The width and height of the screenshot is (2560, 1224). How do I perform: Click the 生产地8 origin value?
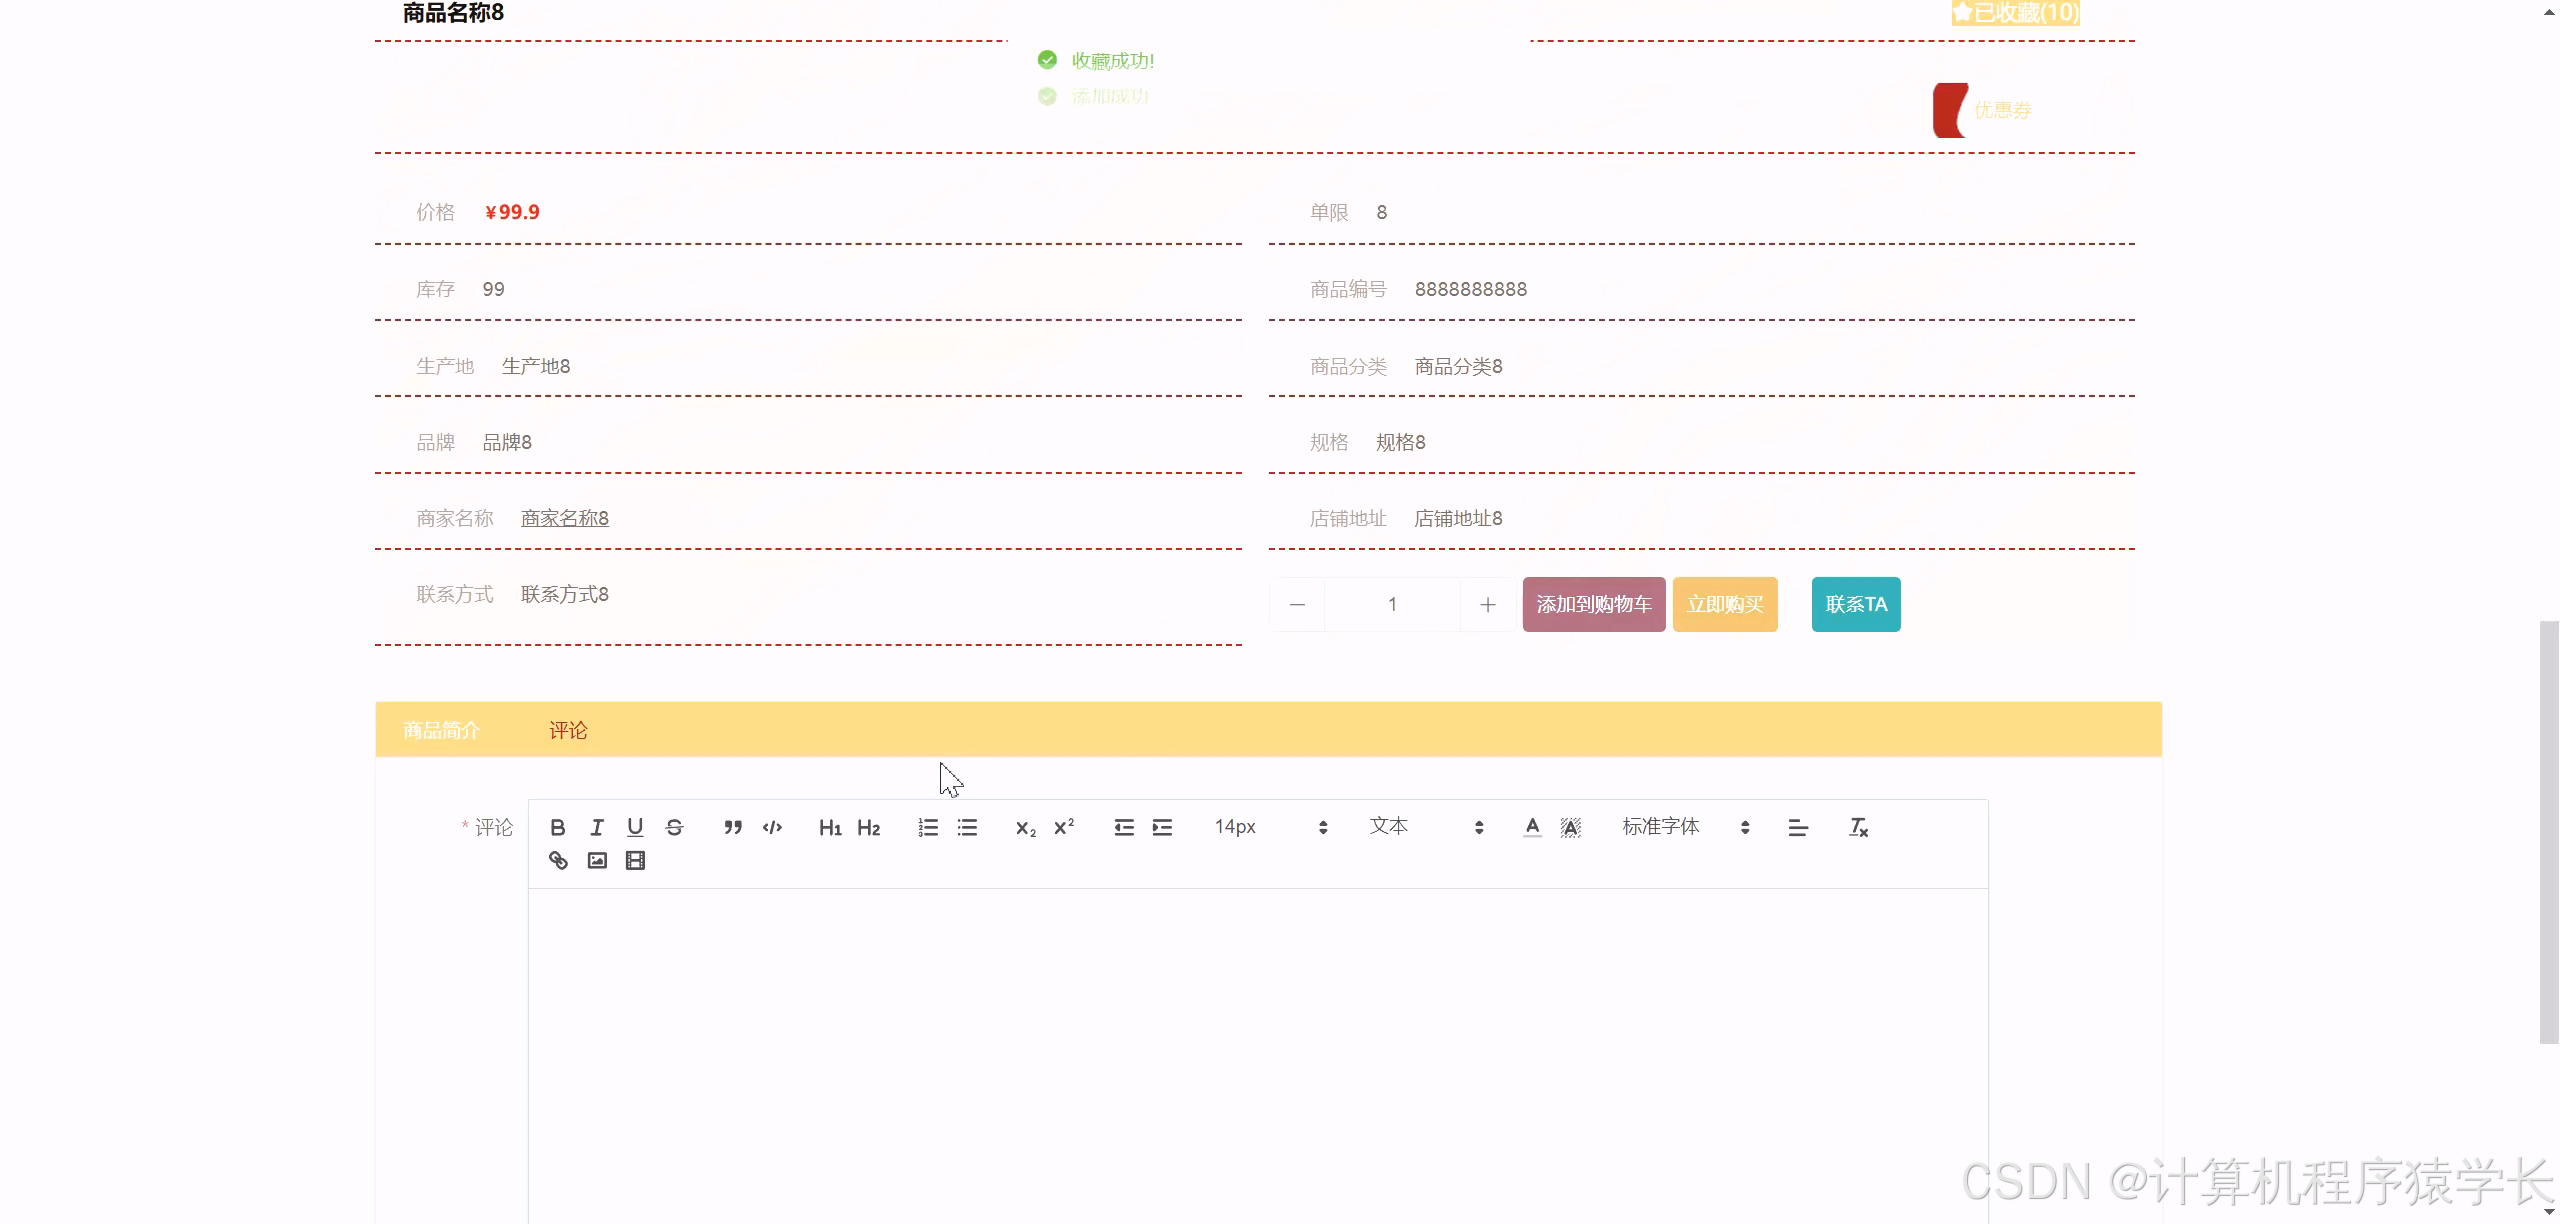tap(536, 366)
